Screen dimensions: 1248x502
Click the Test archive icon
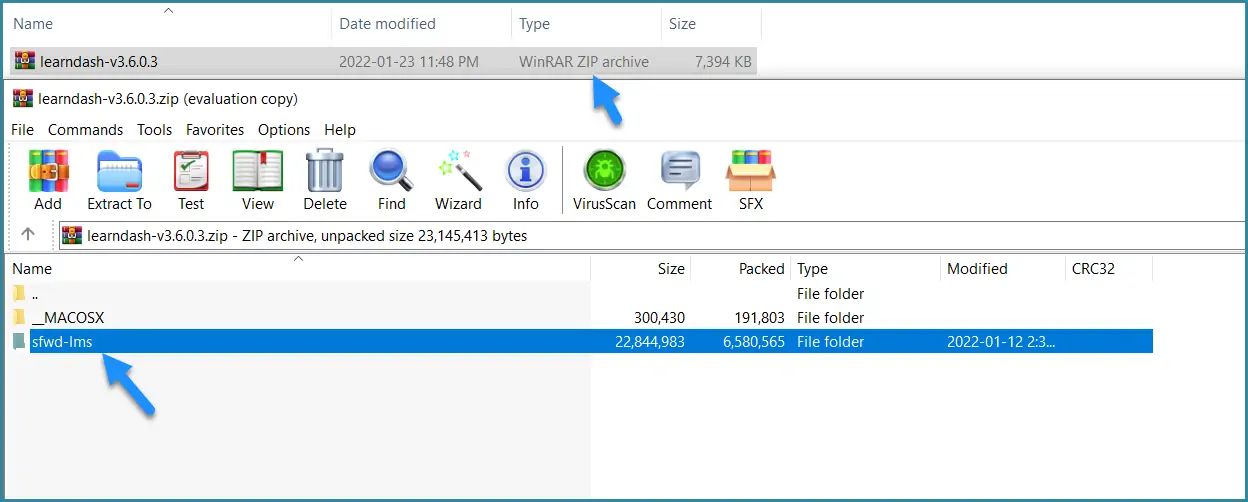[191, 171]
